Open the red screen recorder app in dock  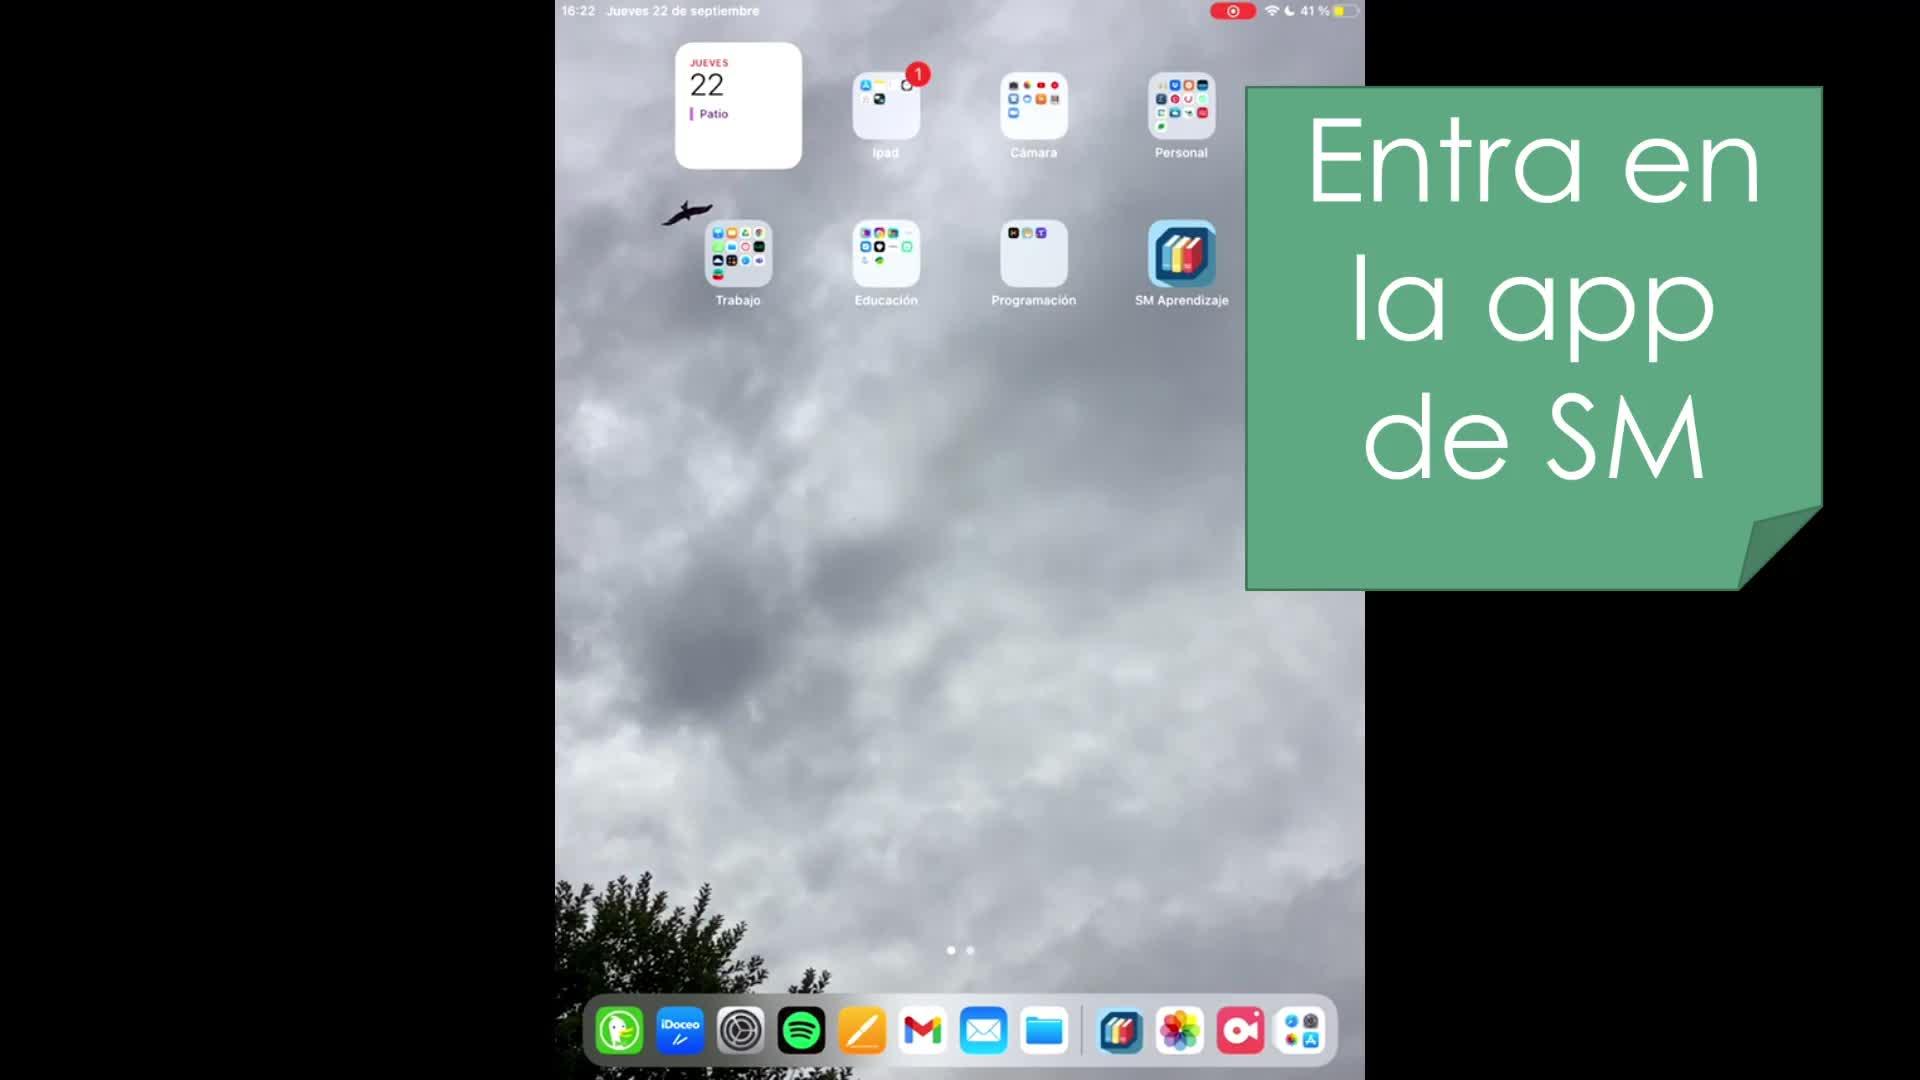click(x=1240, y=1031)
